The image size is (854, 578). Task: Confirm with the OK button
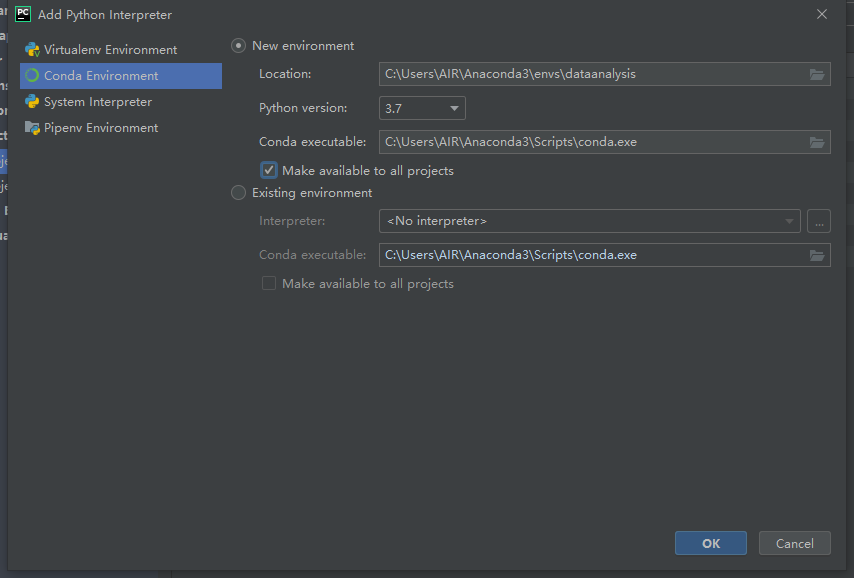[x=711, y=543]
